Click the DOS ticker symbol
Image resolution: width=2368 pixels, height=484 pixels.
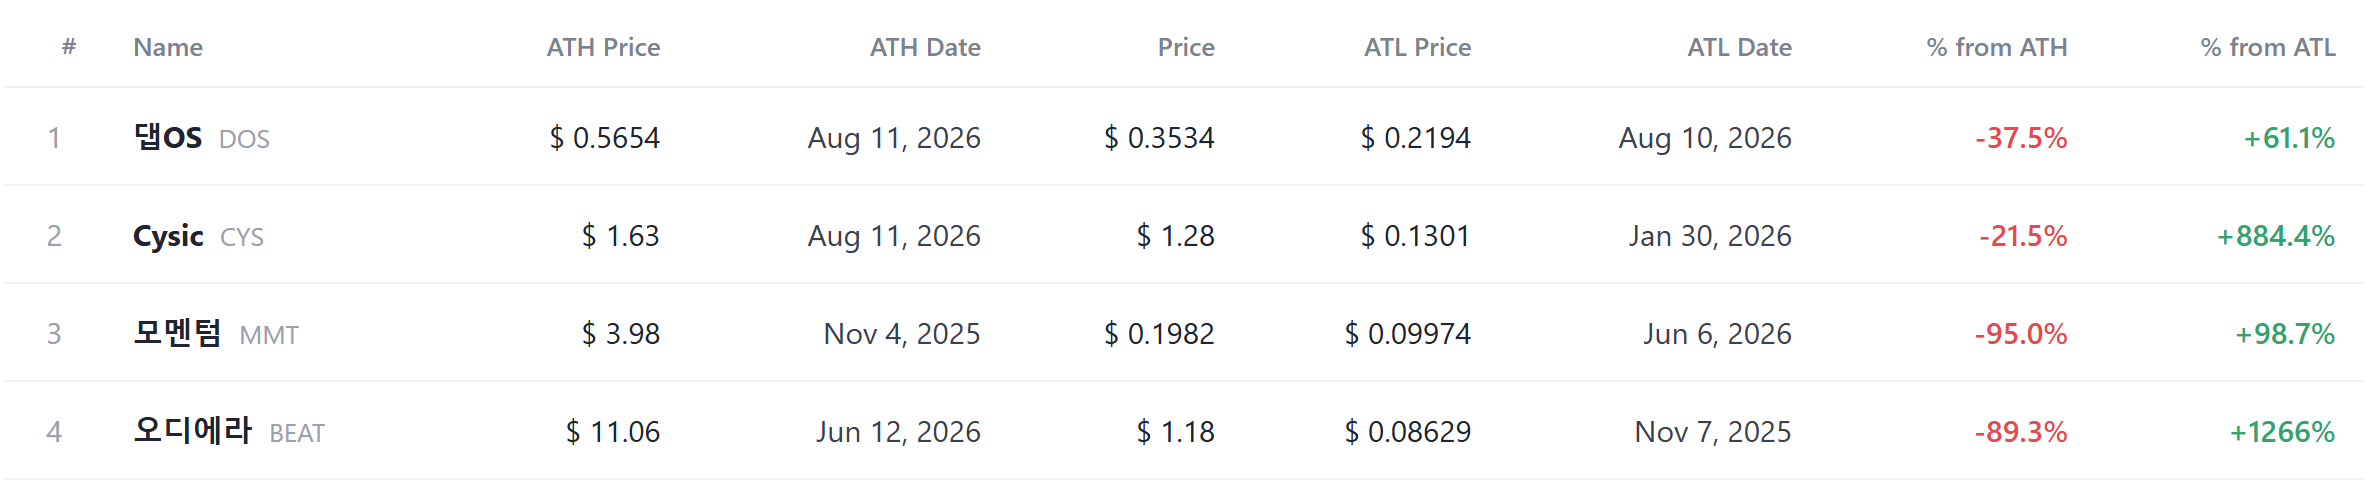coord(244,139)
